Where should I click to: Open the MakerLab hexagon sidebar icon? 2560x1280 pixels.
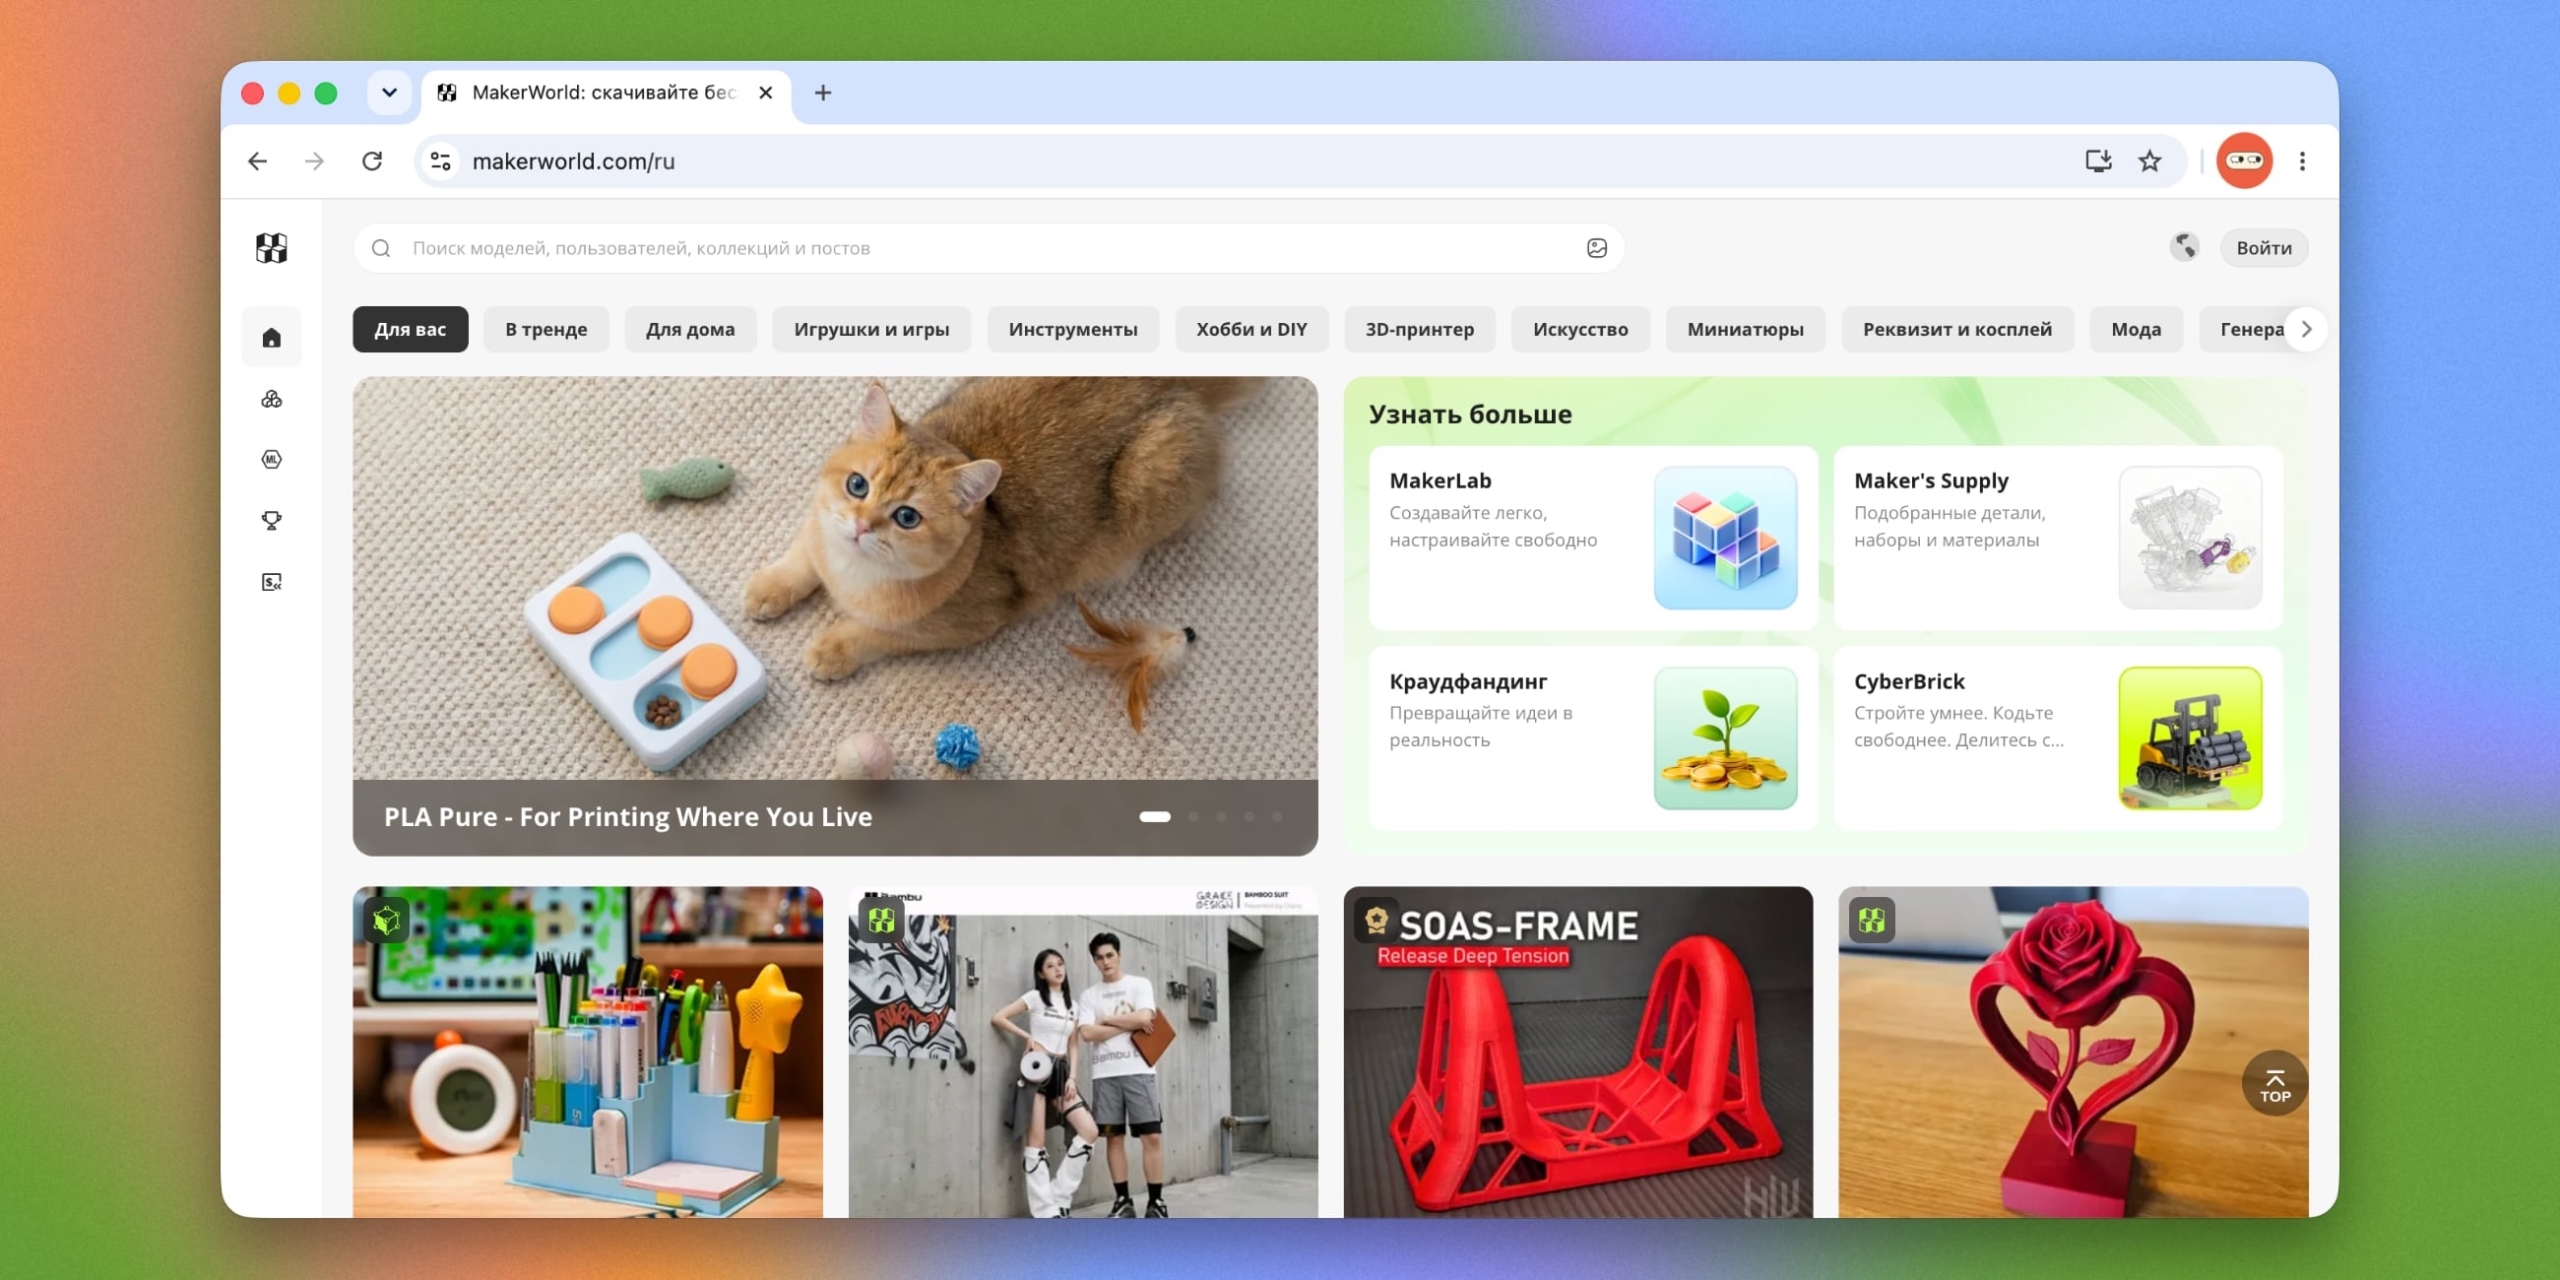tap(271, 460)
